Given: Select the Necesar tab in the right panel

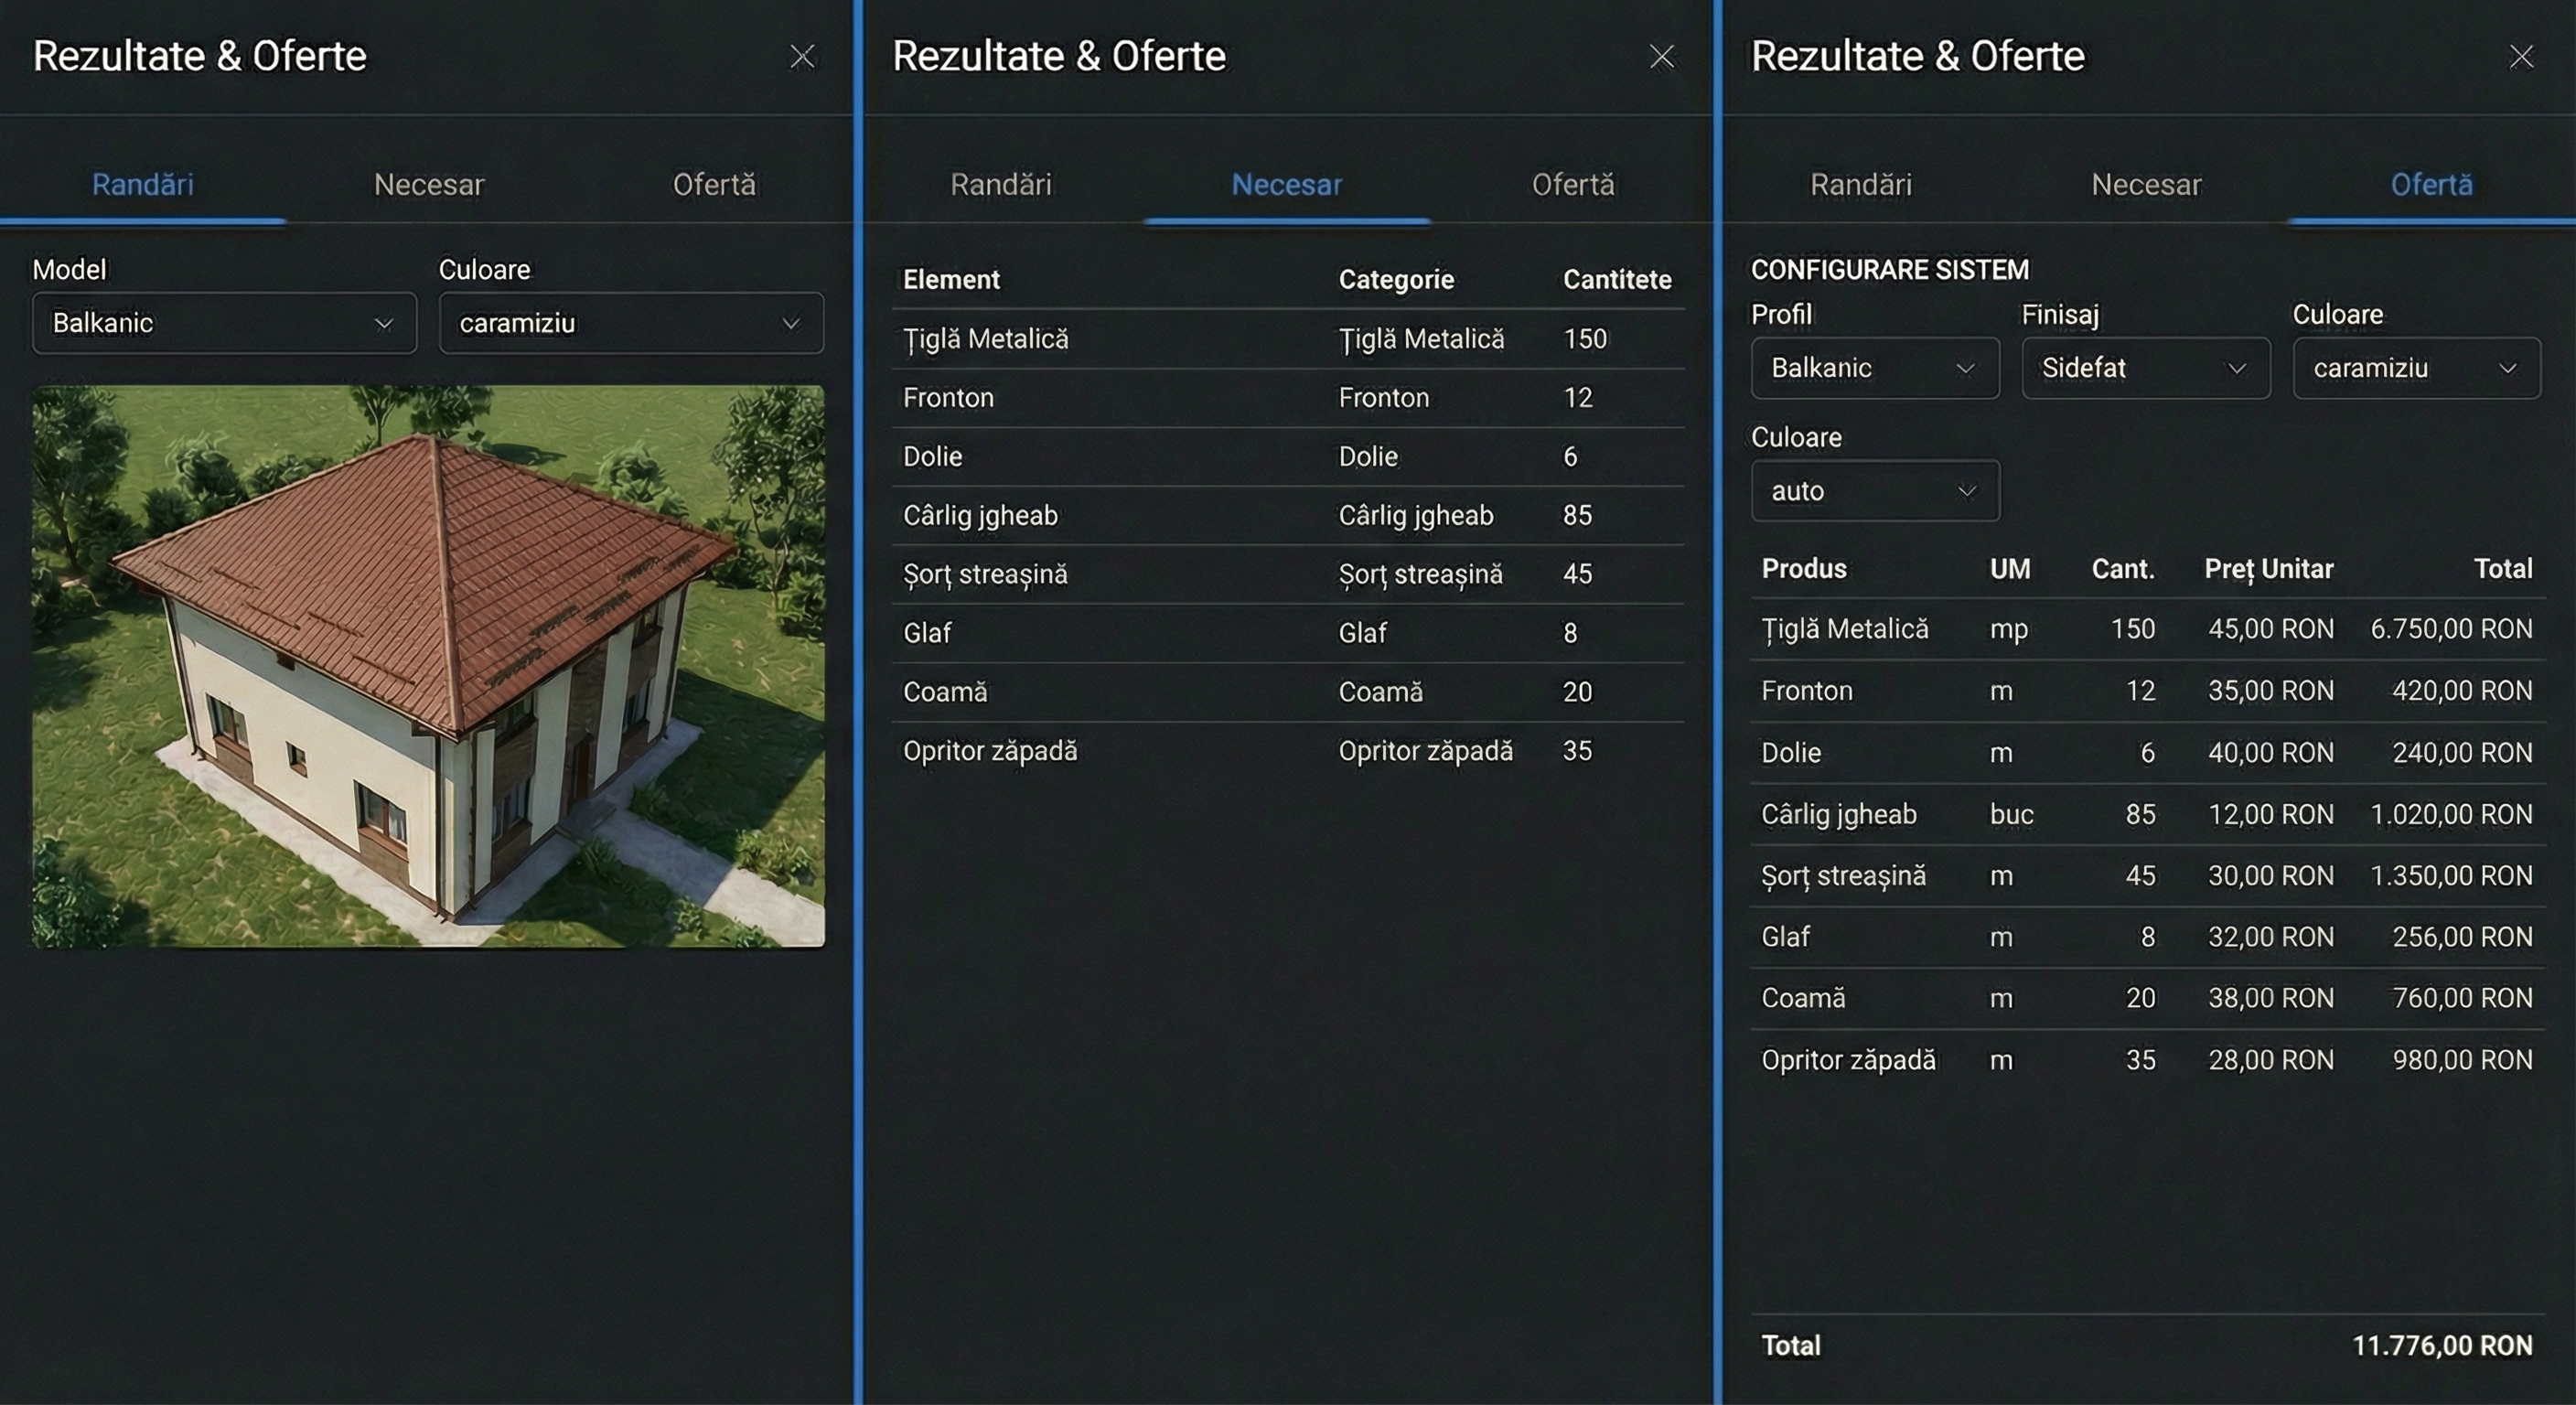Looking at the screenshot, I should (2146, 184).
